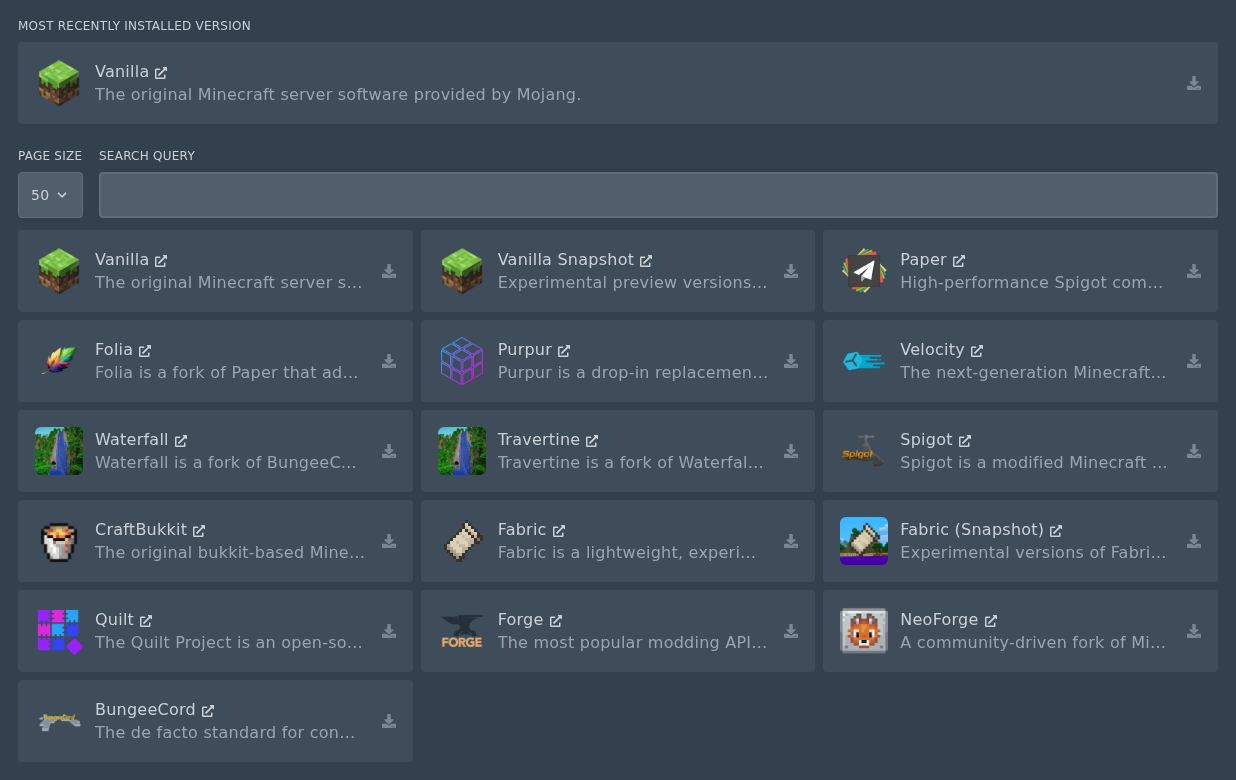
Task: Select the Velocity title text
Action: click(932, 350)
